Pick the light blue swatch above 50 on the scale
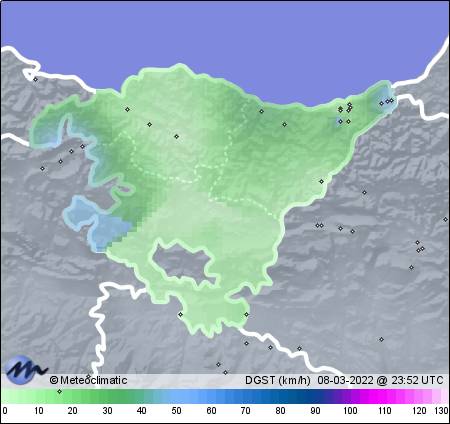450x424 pixels. pos(176,397)
